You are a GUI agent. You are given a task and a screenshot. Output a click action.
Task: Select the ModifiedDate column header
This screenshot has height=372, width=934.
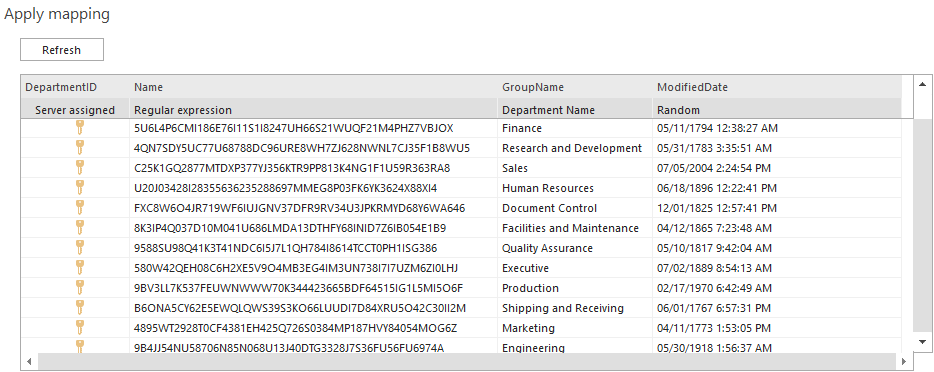(777, 87)
